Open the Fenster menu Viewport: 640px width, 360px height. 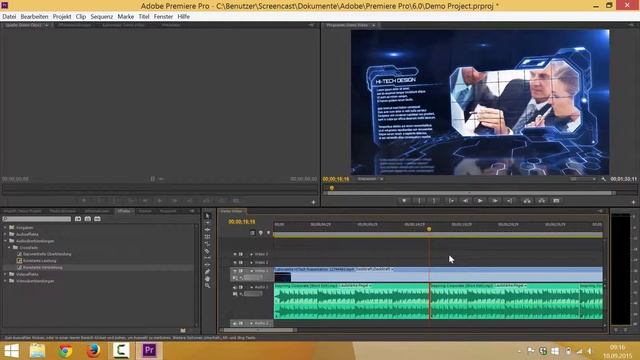(x=163, y=16)
